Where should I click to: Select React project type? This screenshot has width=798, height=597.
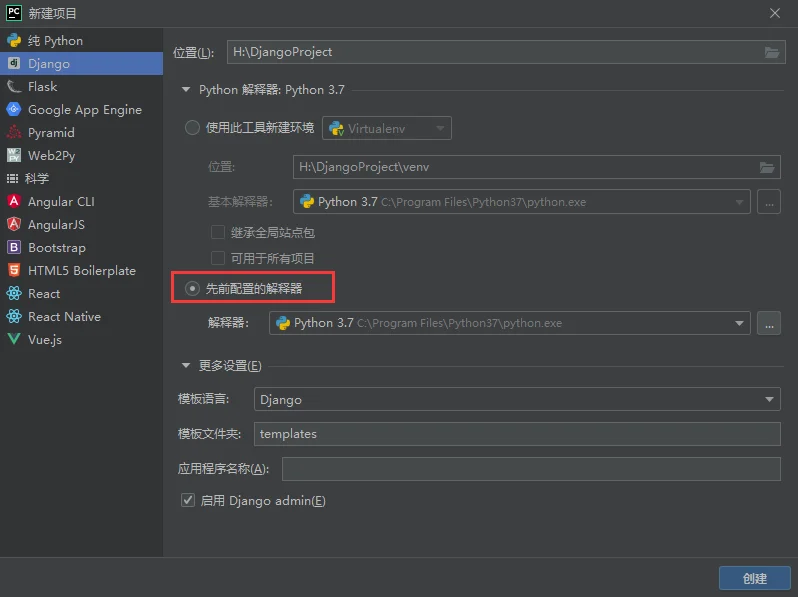(81, 293)
